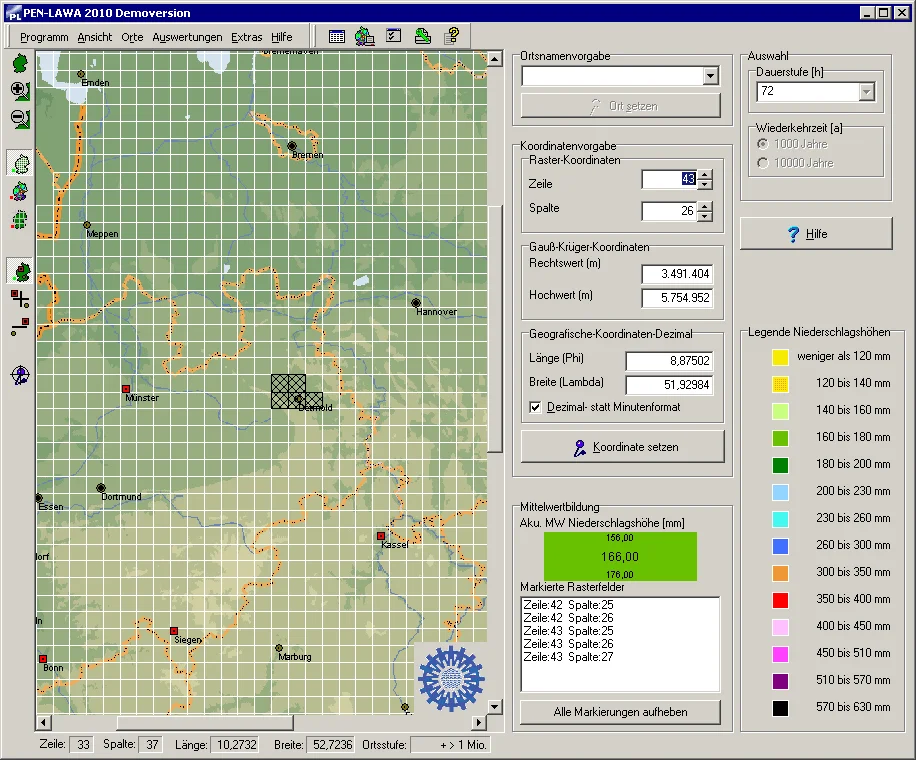Increase the Spalte value with up arrow
This screenshot has height=760, width=916.
point(705,206)
